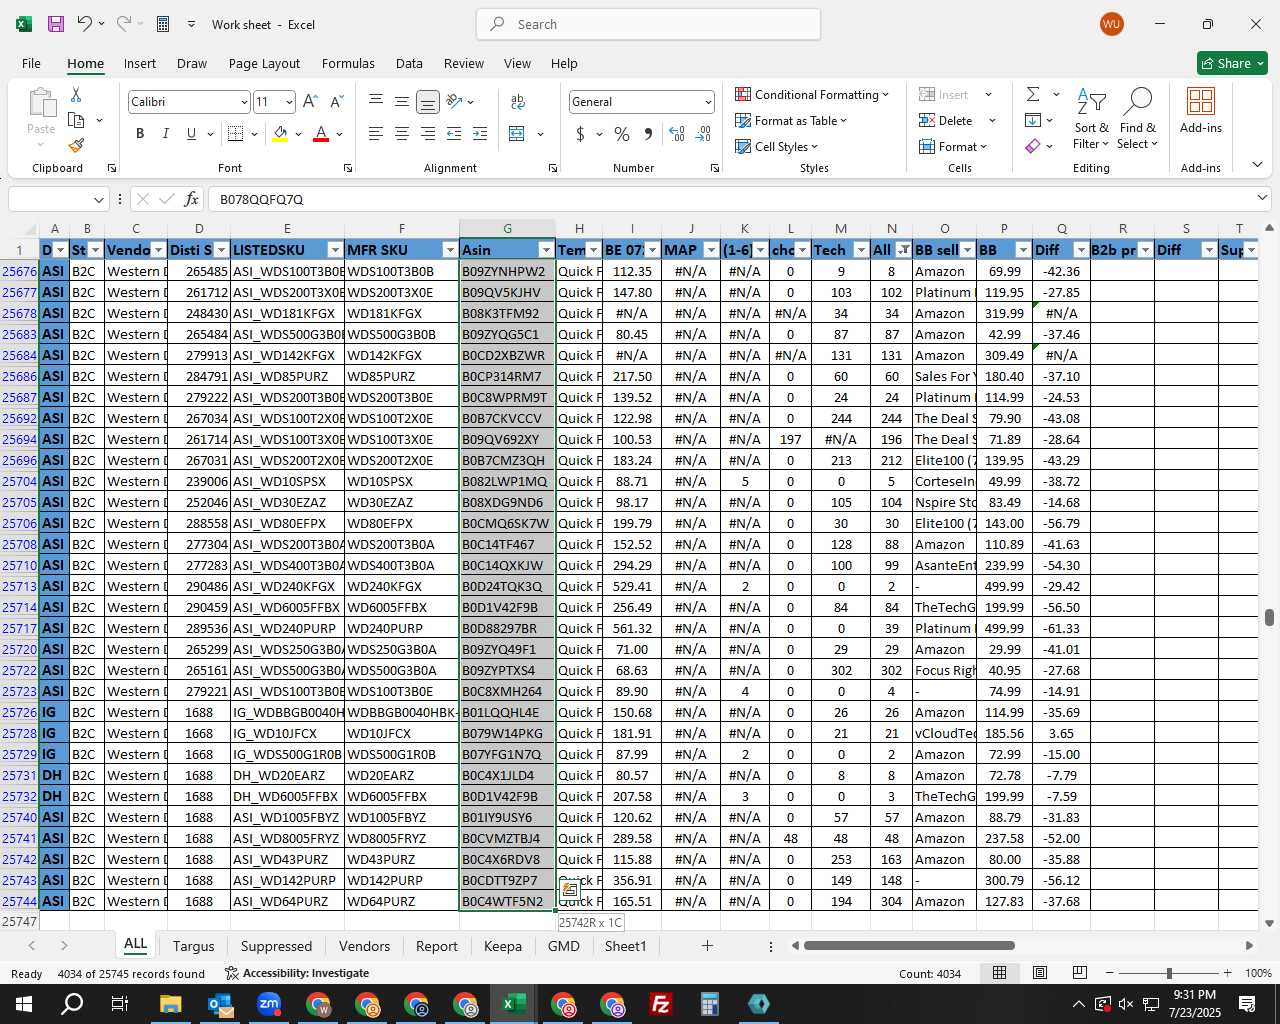Click the Clear eraser icon
Viewport: 1280px width, 1024px height.
pyautogui.click(x=1033, y=146)
